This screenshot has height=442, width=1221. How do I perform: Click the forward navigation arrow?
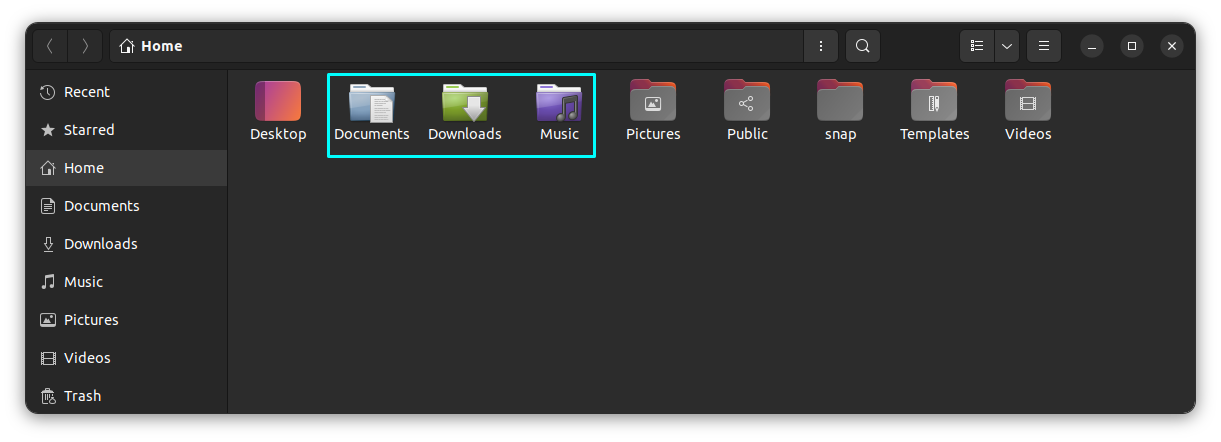85,46
